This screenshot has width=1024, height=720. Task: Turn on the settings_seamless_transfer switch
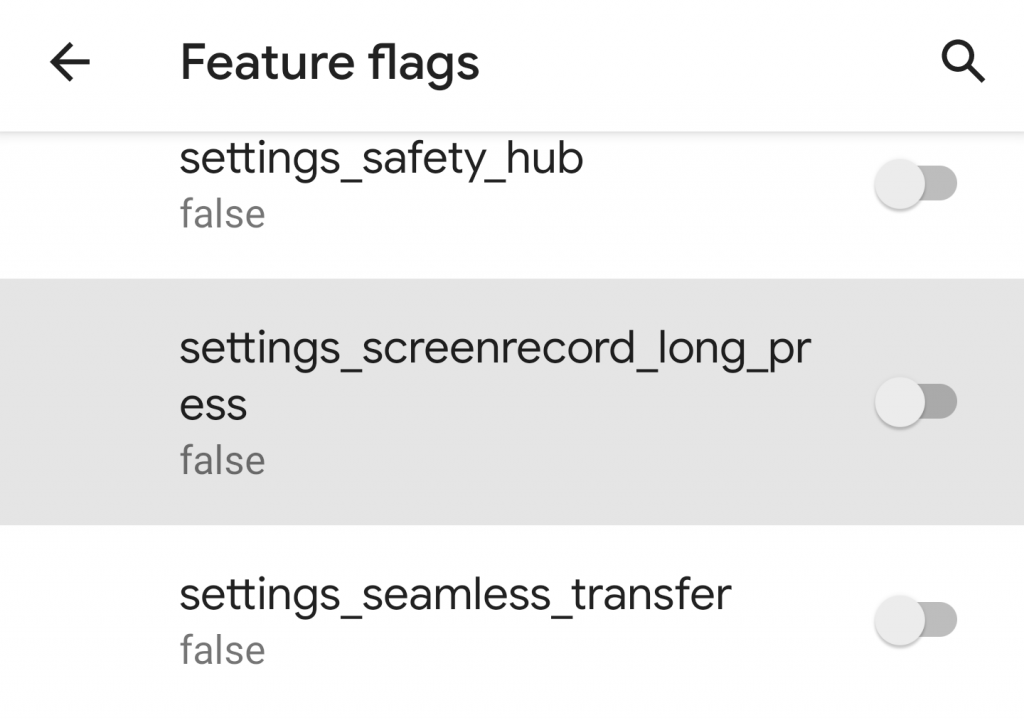(x=915, y=620)
